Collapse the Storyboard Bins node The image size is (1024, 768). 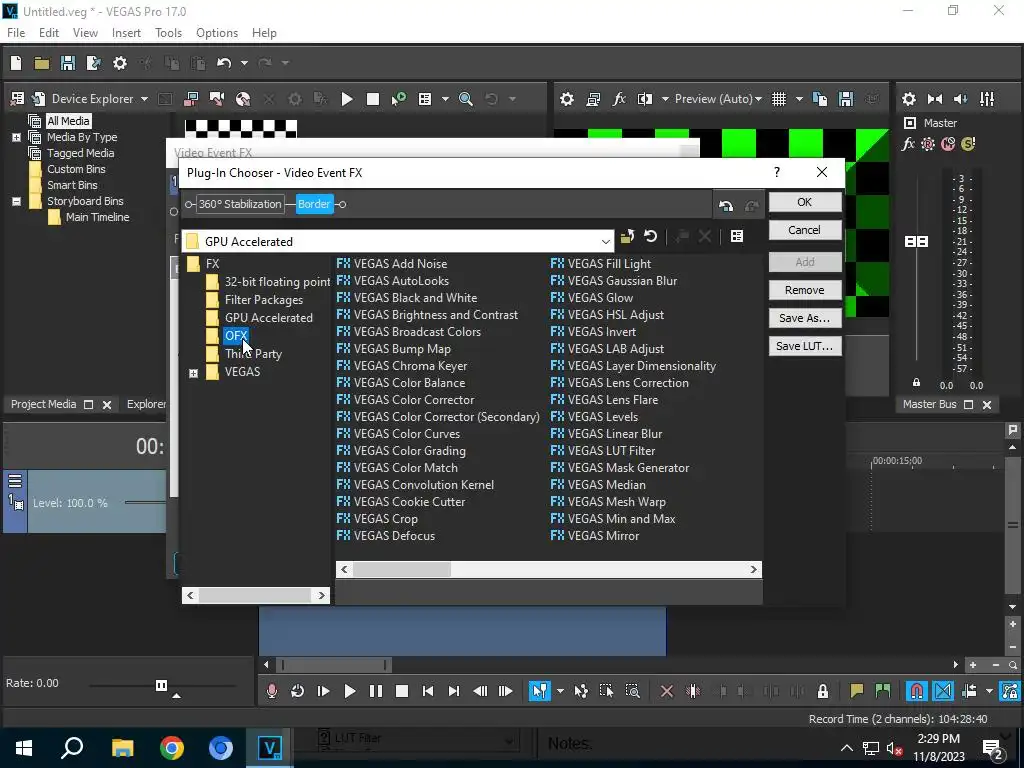[x=16, y=201]
